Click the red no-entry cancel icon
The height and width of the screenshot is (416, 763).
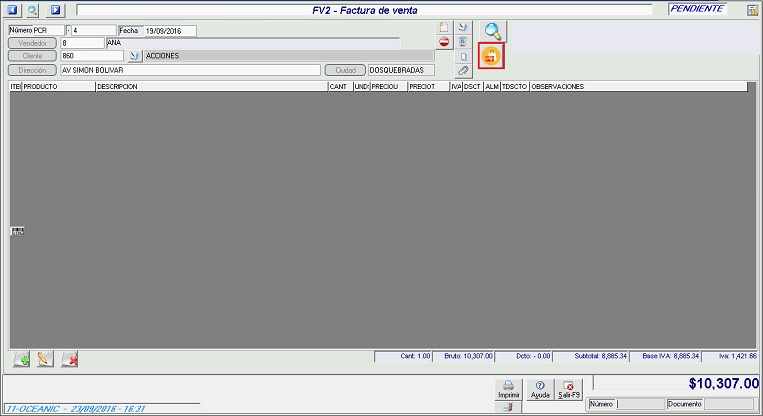[444, 42]
